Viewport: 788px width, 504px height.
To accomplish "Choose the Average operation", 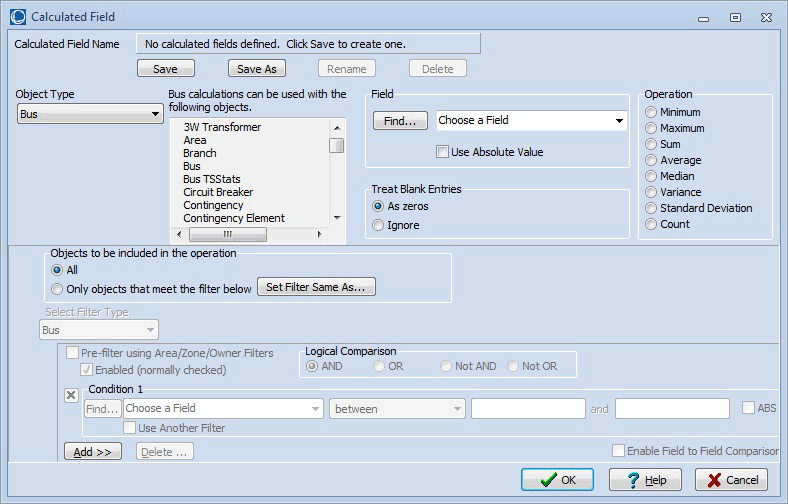I will pos(652,160).
